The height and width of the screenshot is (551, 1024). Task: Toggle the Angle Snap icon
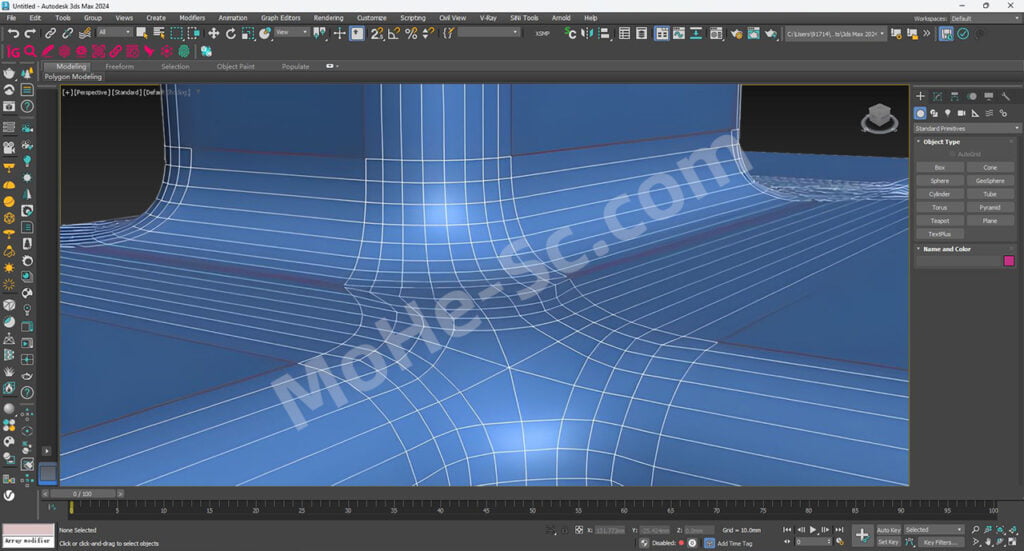[x=394, y=33]
